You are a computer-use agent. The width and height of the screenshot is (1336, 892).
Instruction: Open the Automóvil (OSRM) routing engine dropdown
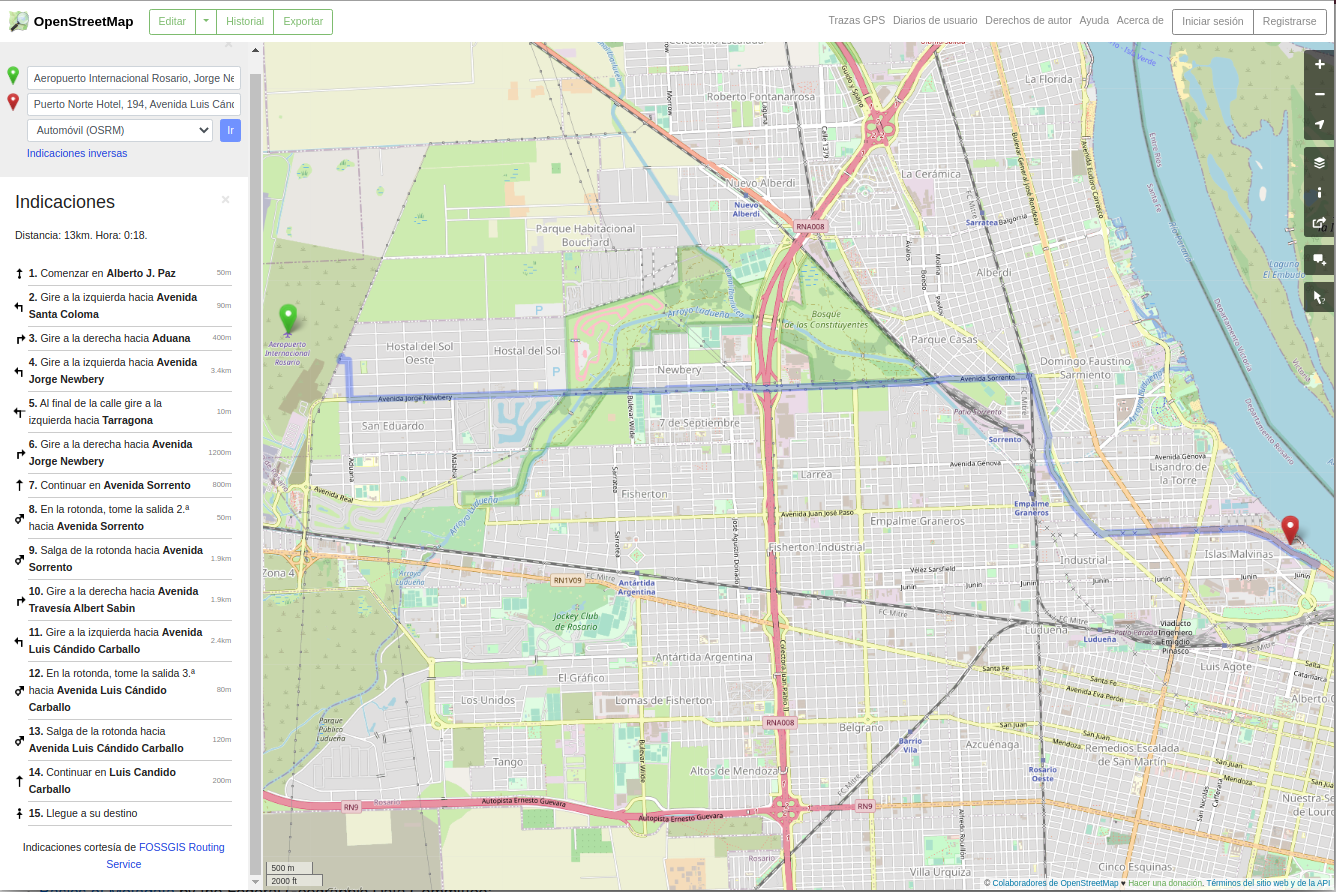pos(120,130)
